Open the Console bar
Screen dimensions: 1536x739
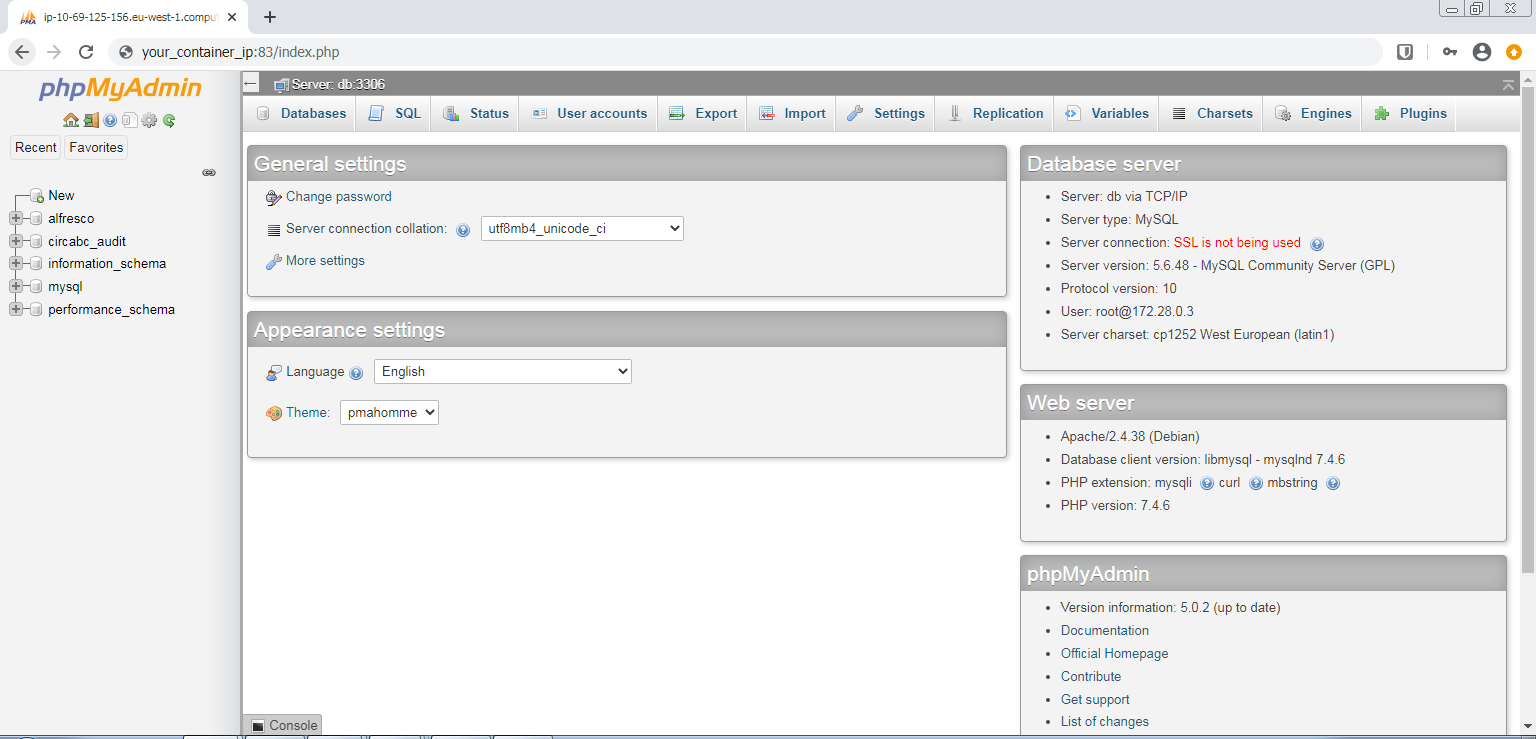(283, 726)
